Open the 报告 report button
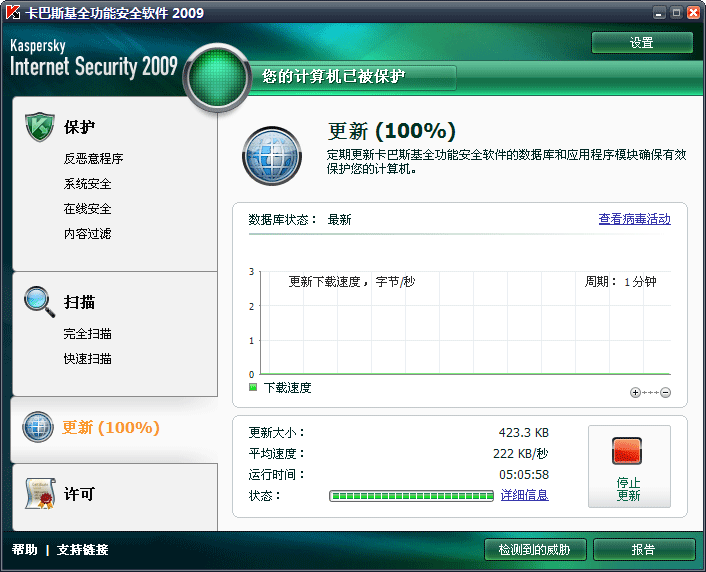The height and width of the screenshot is (572, 706). coord(643,549)
